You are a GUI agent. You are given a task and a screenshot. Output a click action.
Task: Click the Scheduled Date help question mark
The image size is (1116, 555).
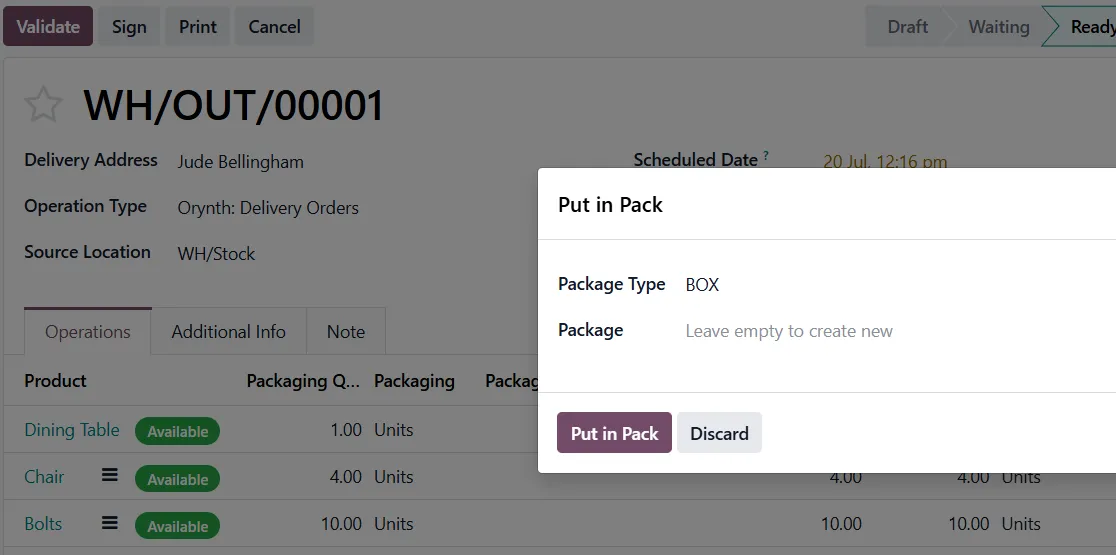click(x=766, y=154)
